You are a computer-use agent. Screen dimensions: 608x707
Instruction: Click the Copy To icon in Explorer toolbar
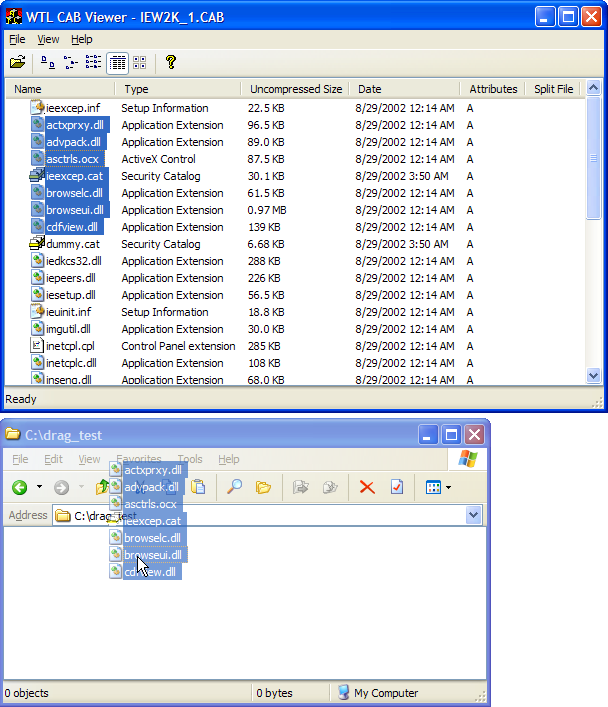pos(330,487)
